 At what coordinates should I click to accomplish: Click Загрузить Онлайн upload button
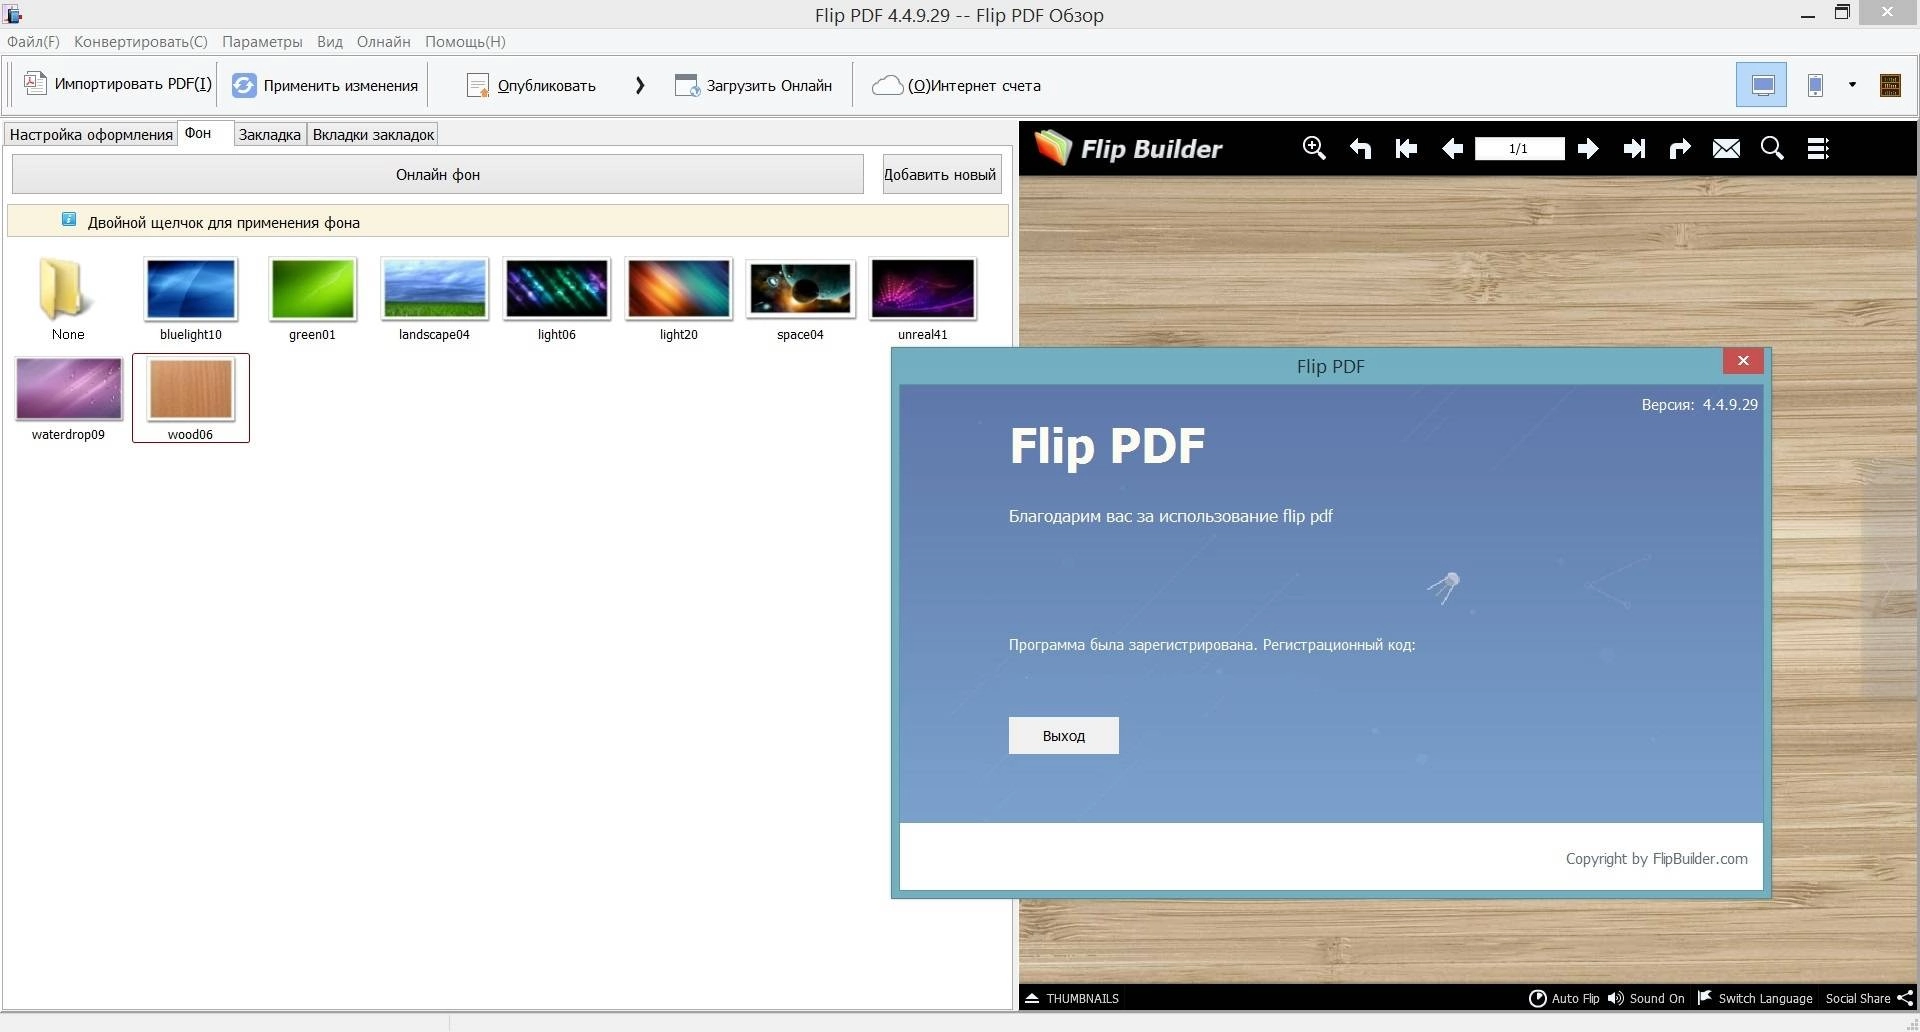coord(753,85)
